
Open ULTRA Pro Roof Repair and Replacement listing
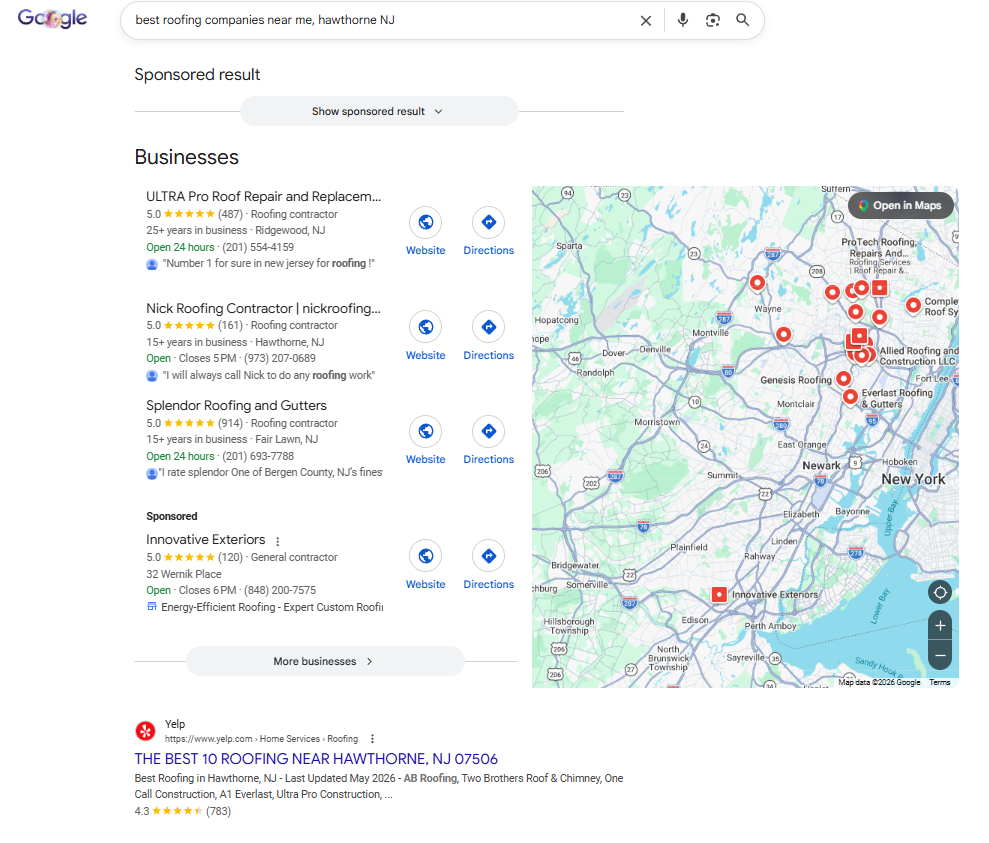[264, 197]
